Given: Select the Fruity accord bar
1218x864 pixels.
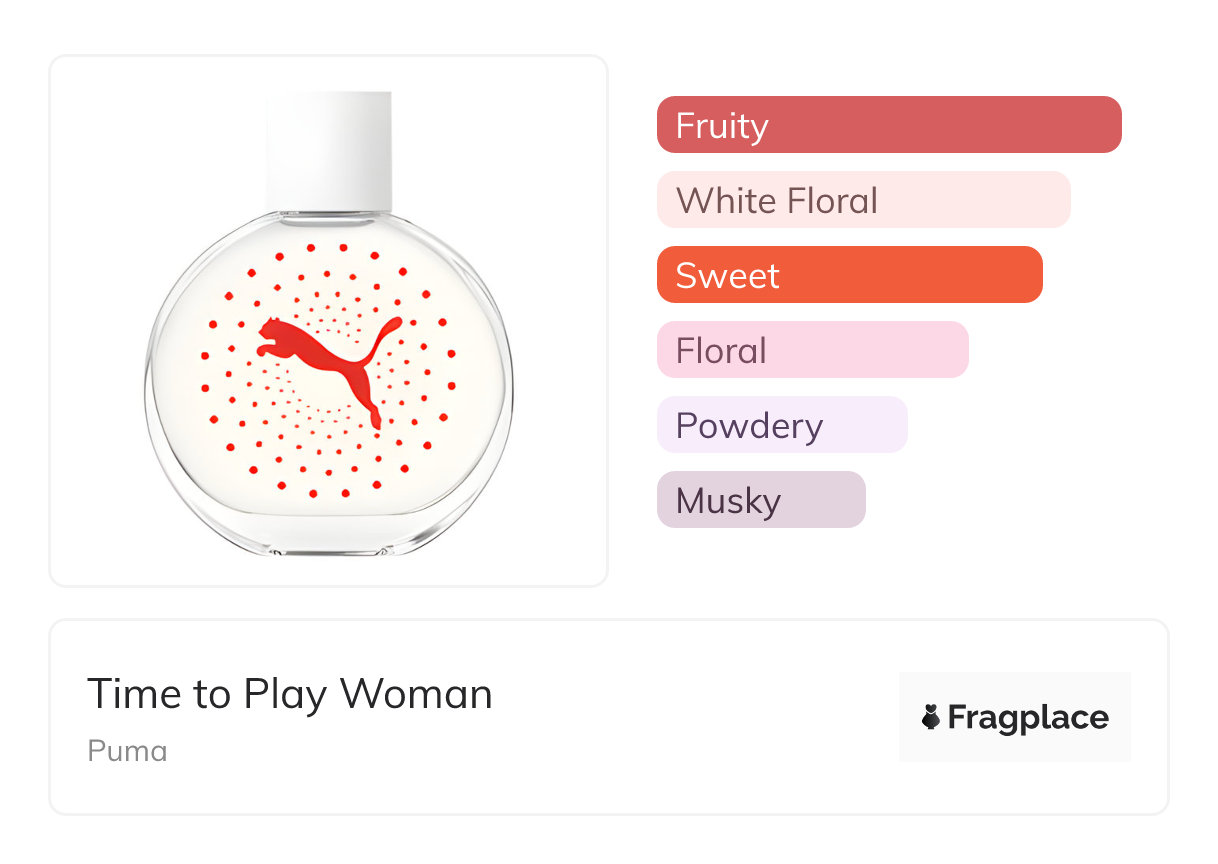Looking at the screenshot, I should 889,125.
